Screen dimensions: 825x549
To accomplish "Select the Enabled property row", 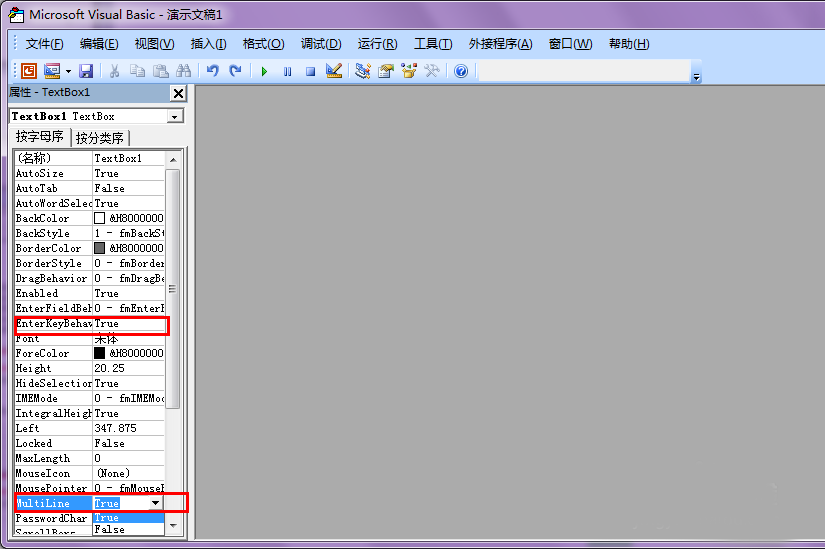I will 90,293.
